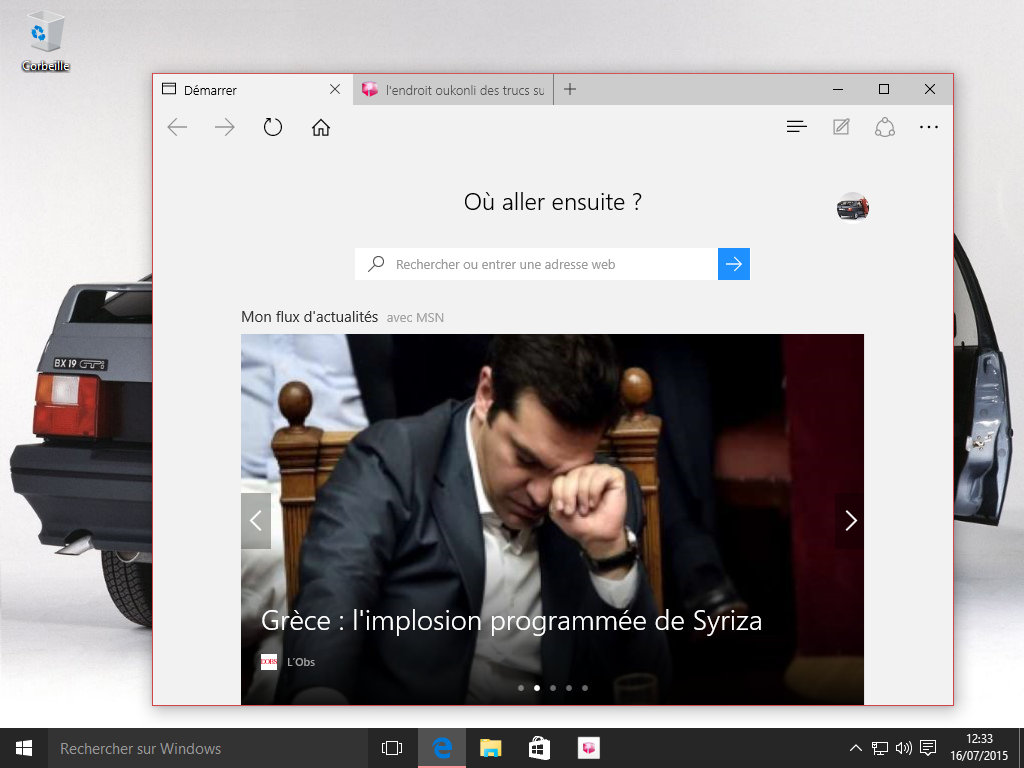1024x768 pixels.
Task: Switch to the Démarrer tab
Action: 240,90
